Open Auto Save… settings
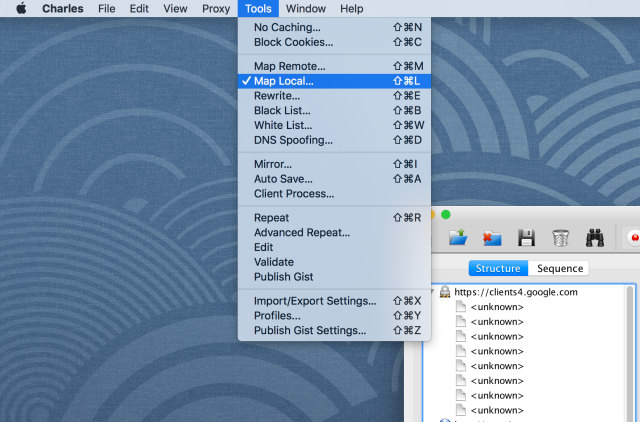This screenshot has width=640, height=422. coord(334,179)
